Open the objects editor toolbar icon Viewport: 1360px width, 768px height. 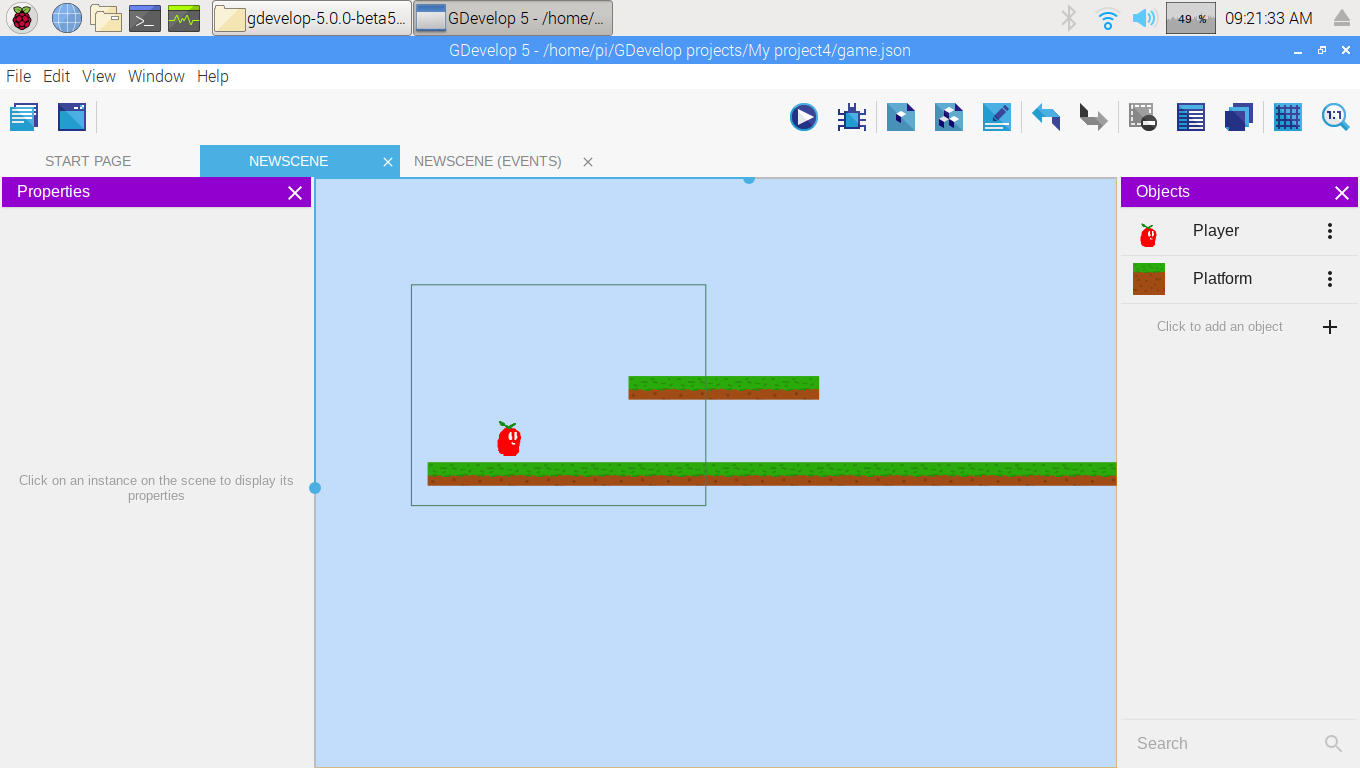901,117
